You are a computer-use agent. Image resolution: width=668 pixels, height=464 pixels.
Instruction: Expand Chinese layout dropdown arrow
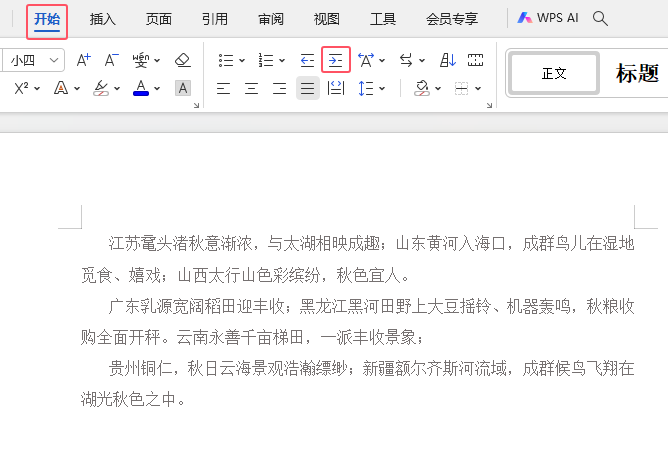coord(382,61)
